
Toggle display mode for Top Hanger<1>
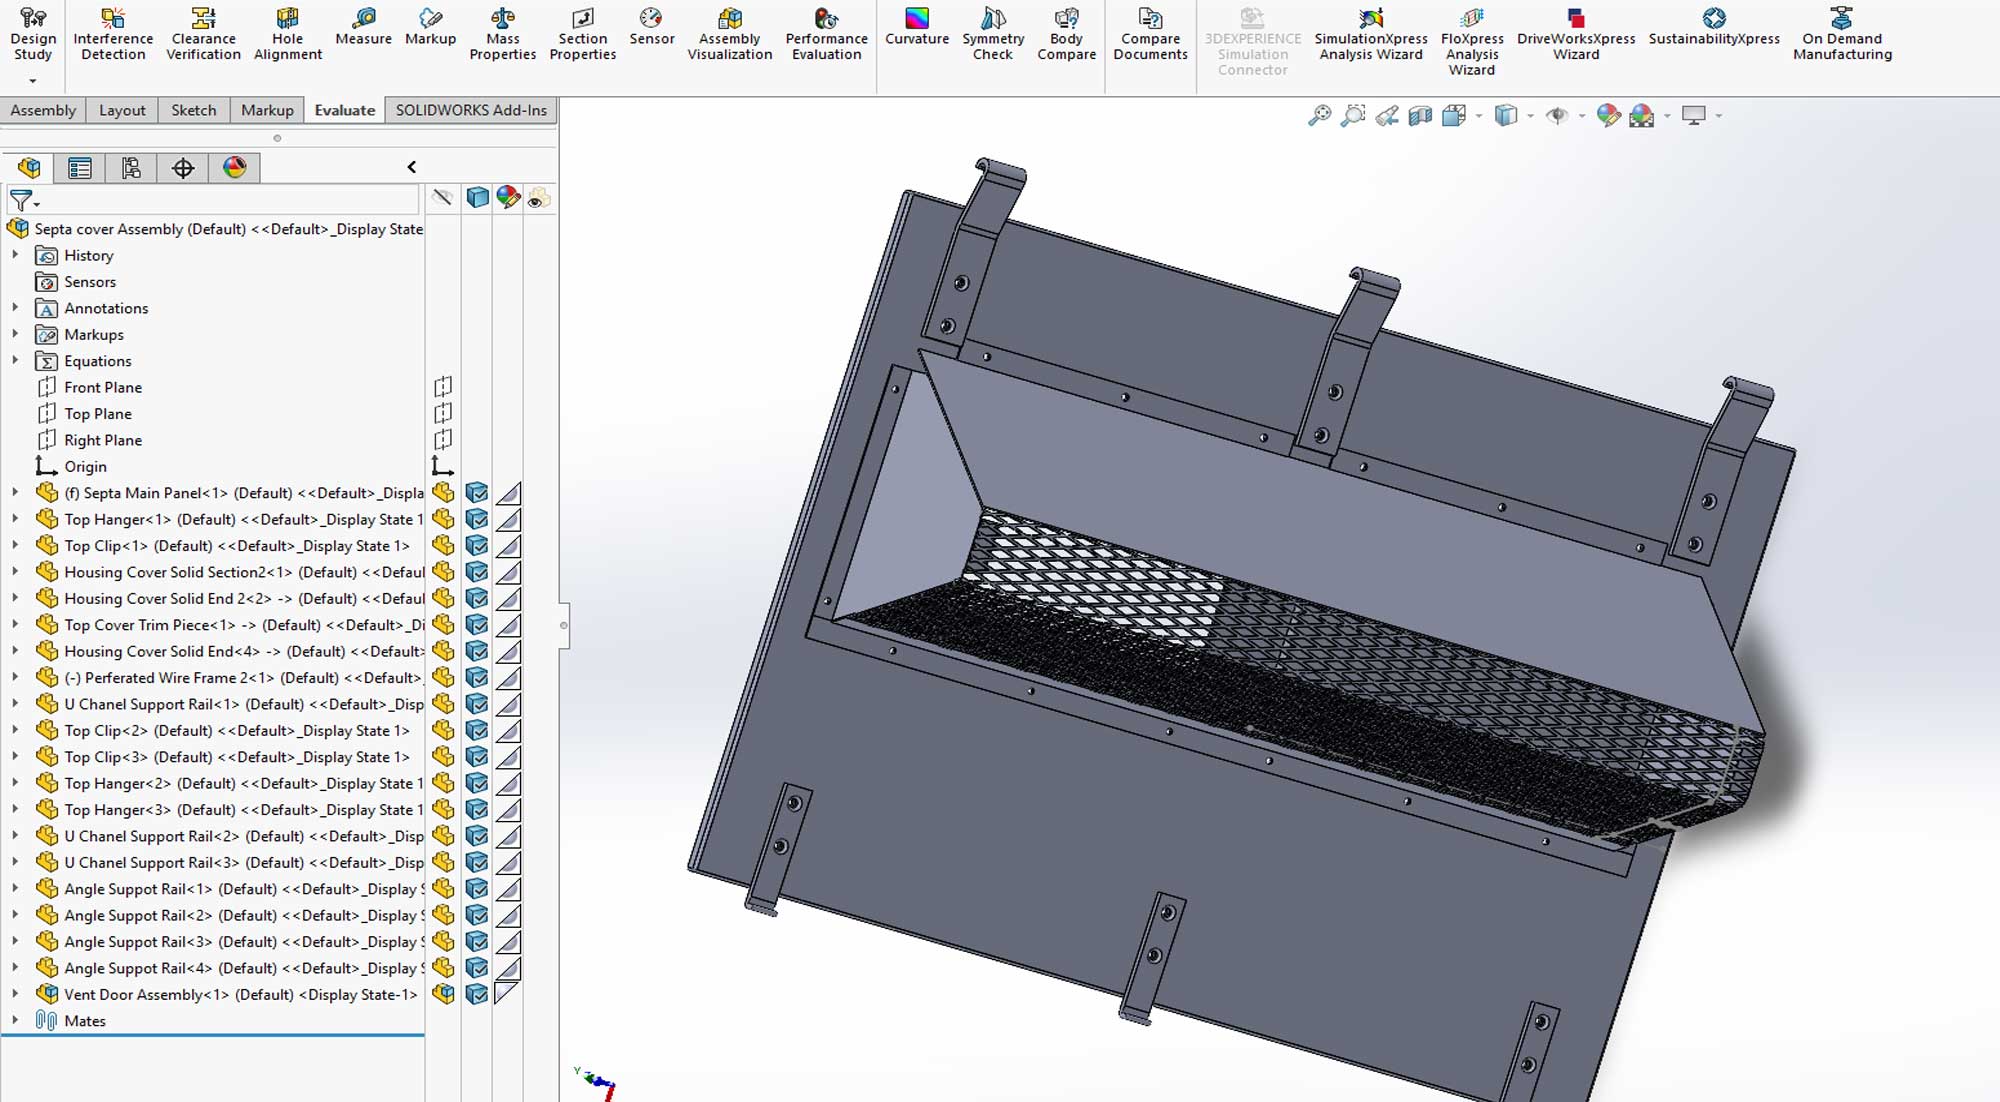(x=477, y=519)
